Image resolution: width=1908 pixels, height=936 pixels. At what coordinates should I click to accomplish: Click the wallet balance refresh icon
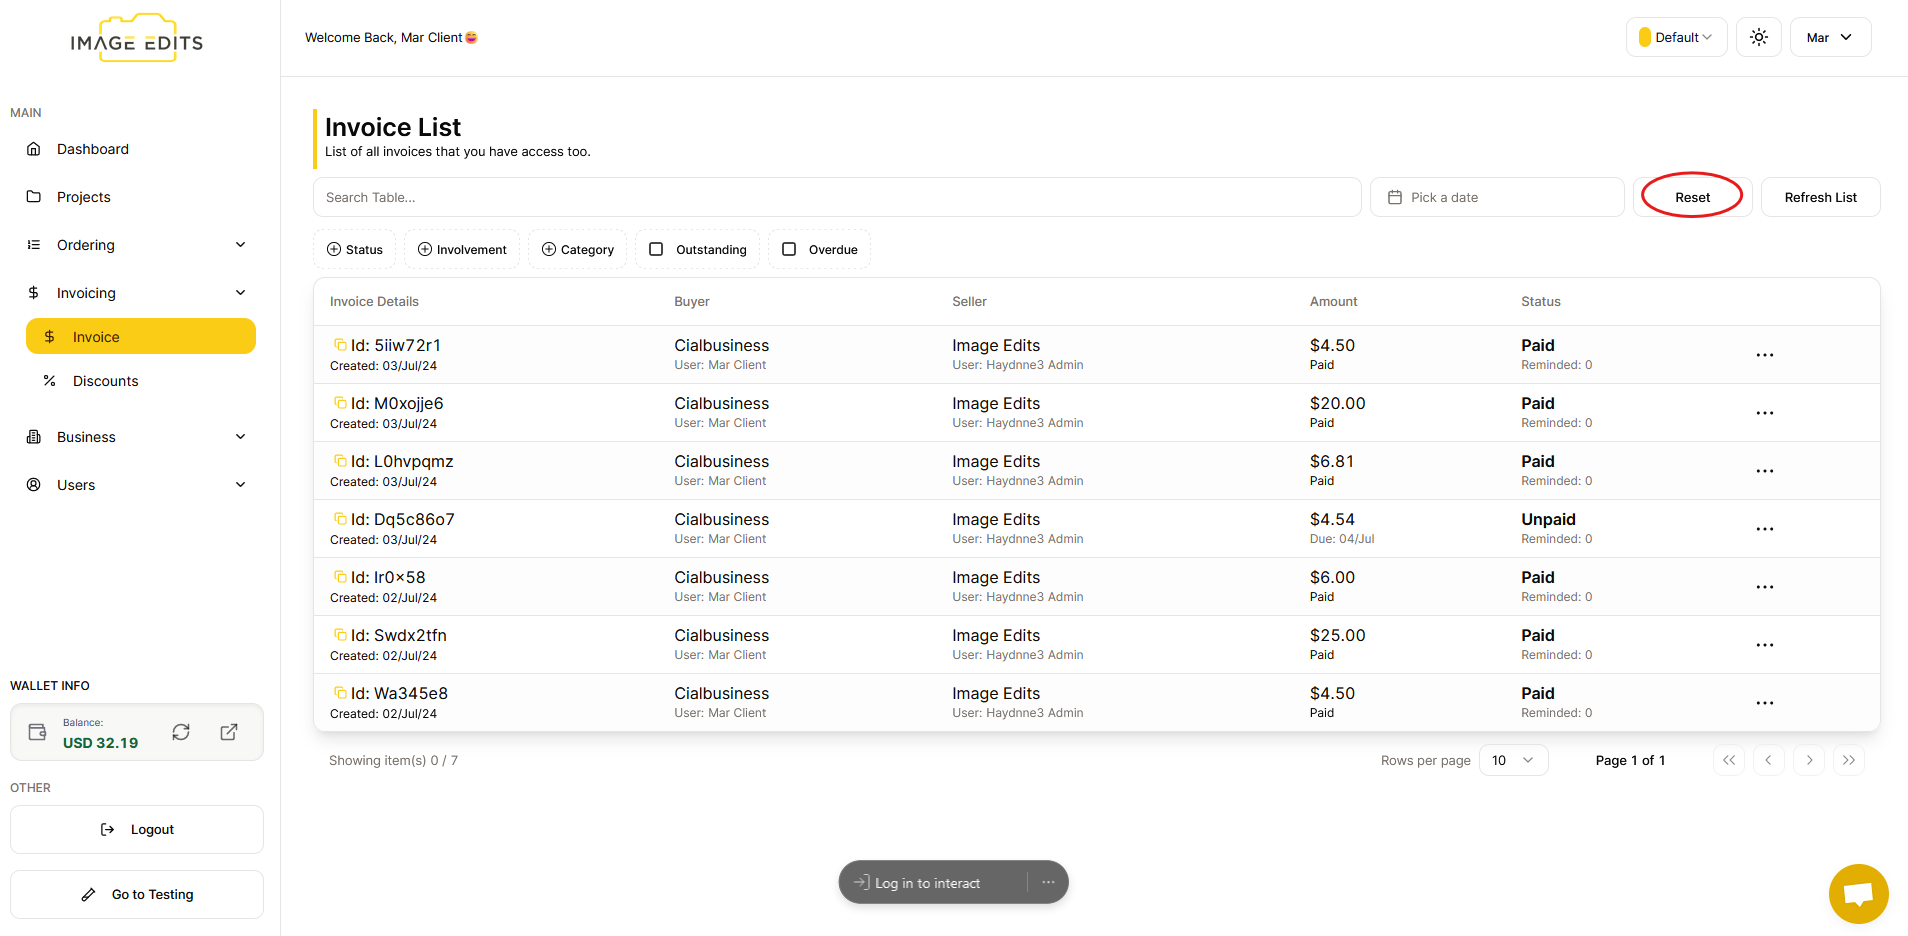(x=181, y=732)
